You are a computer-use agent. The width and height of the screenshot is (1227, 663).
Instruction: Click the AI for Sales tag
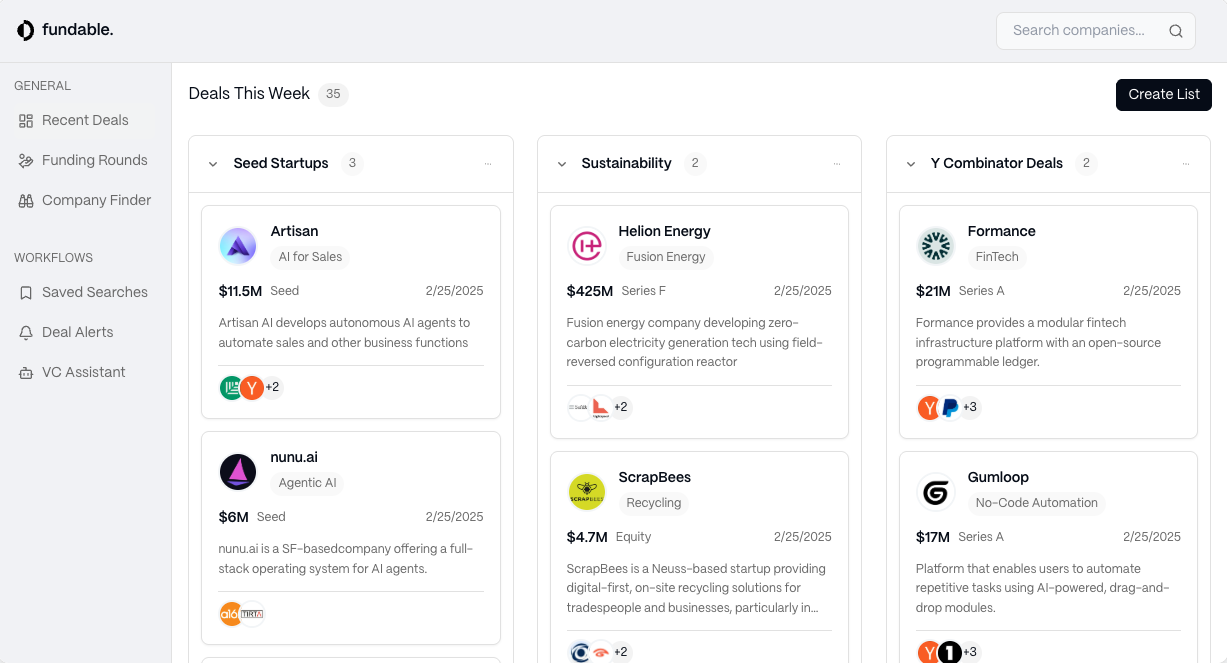click(x=310, y=257)
